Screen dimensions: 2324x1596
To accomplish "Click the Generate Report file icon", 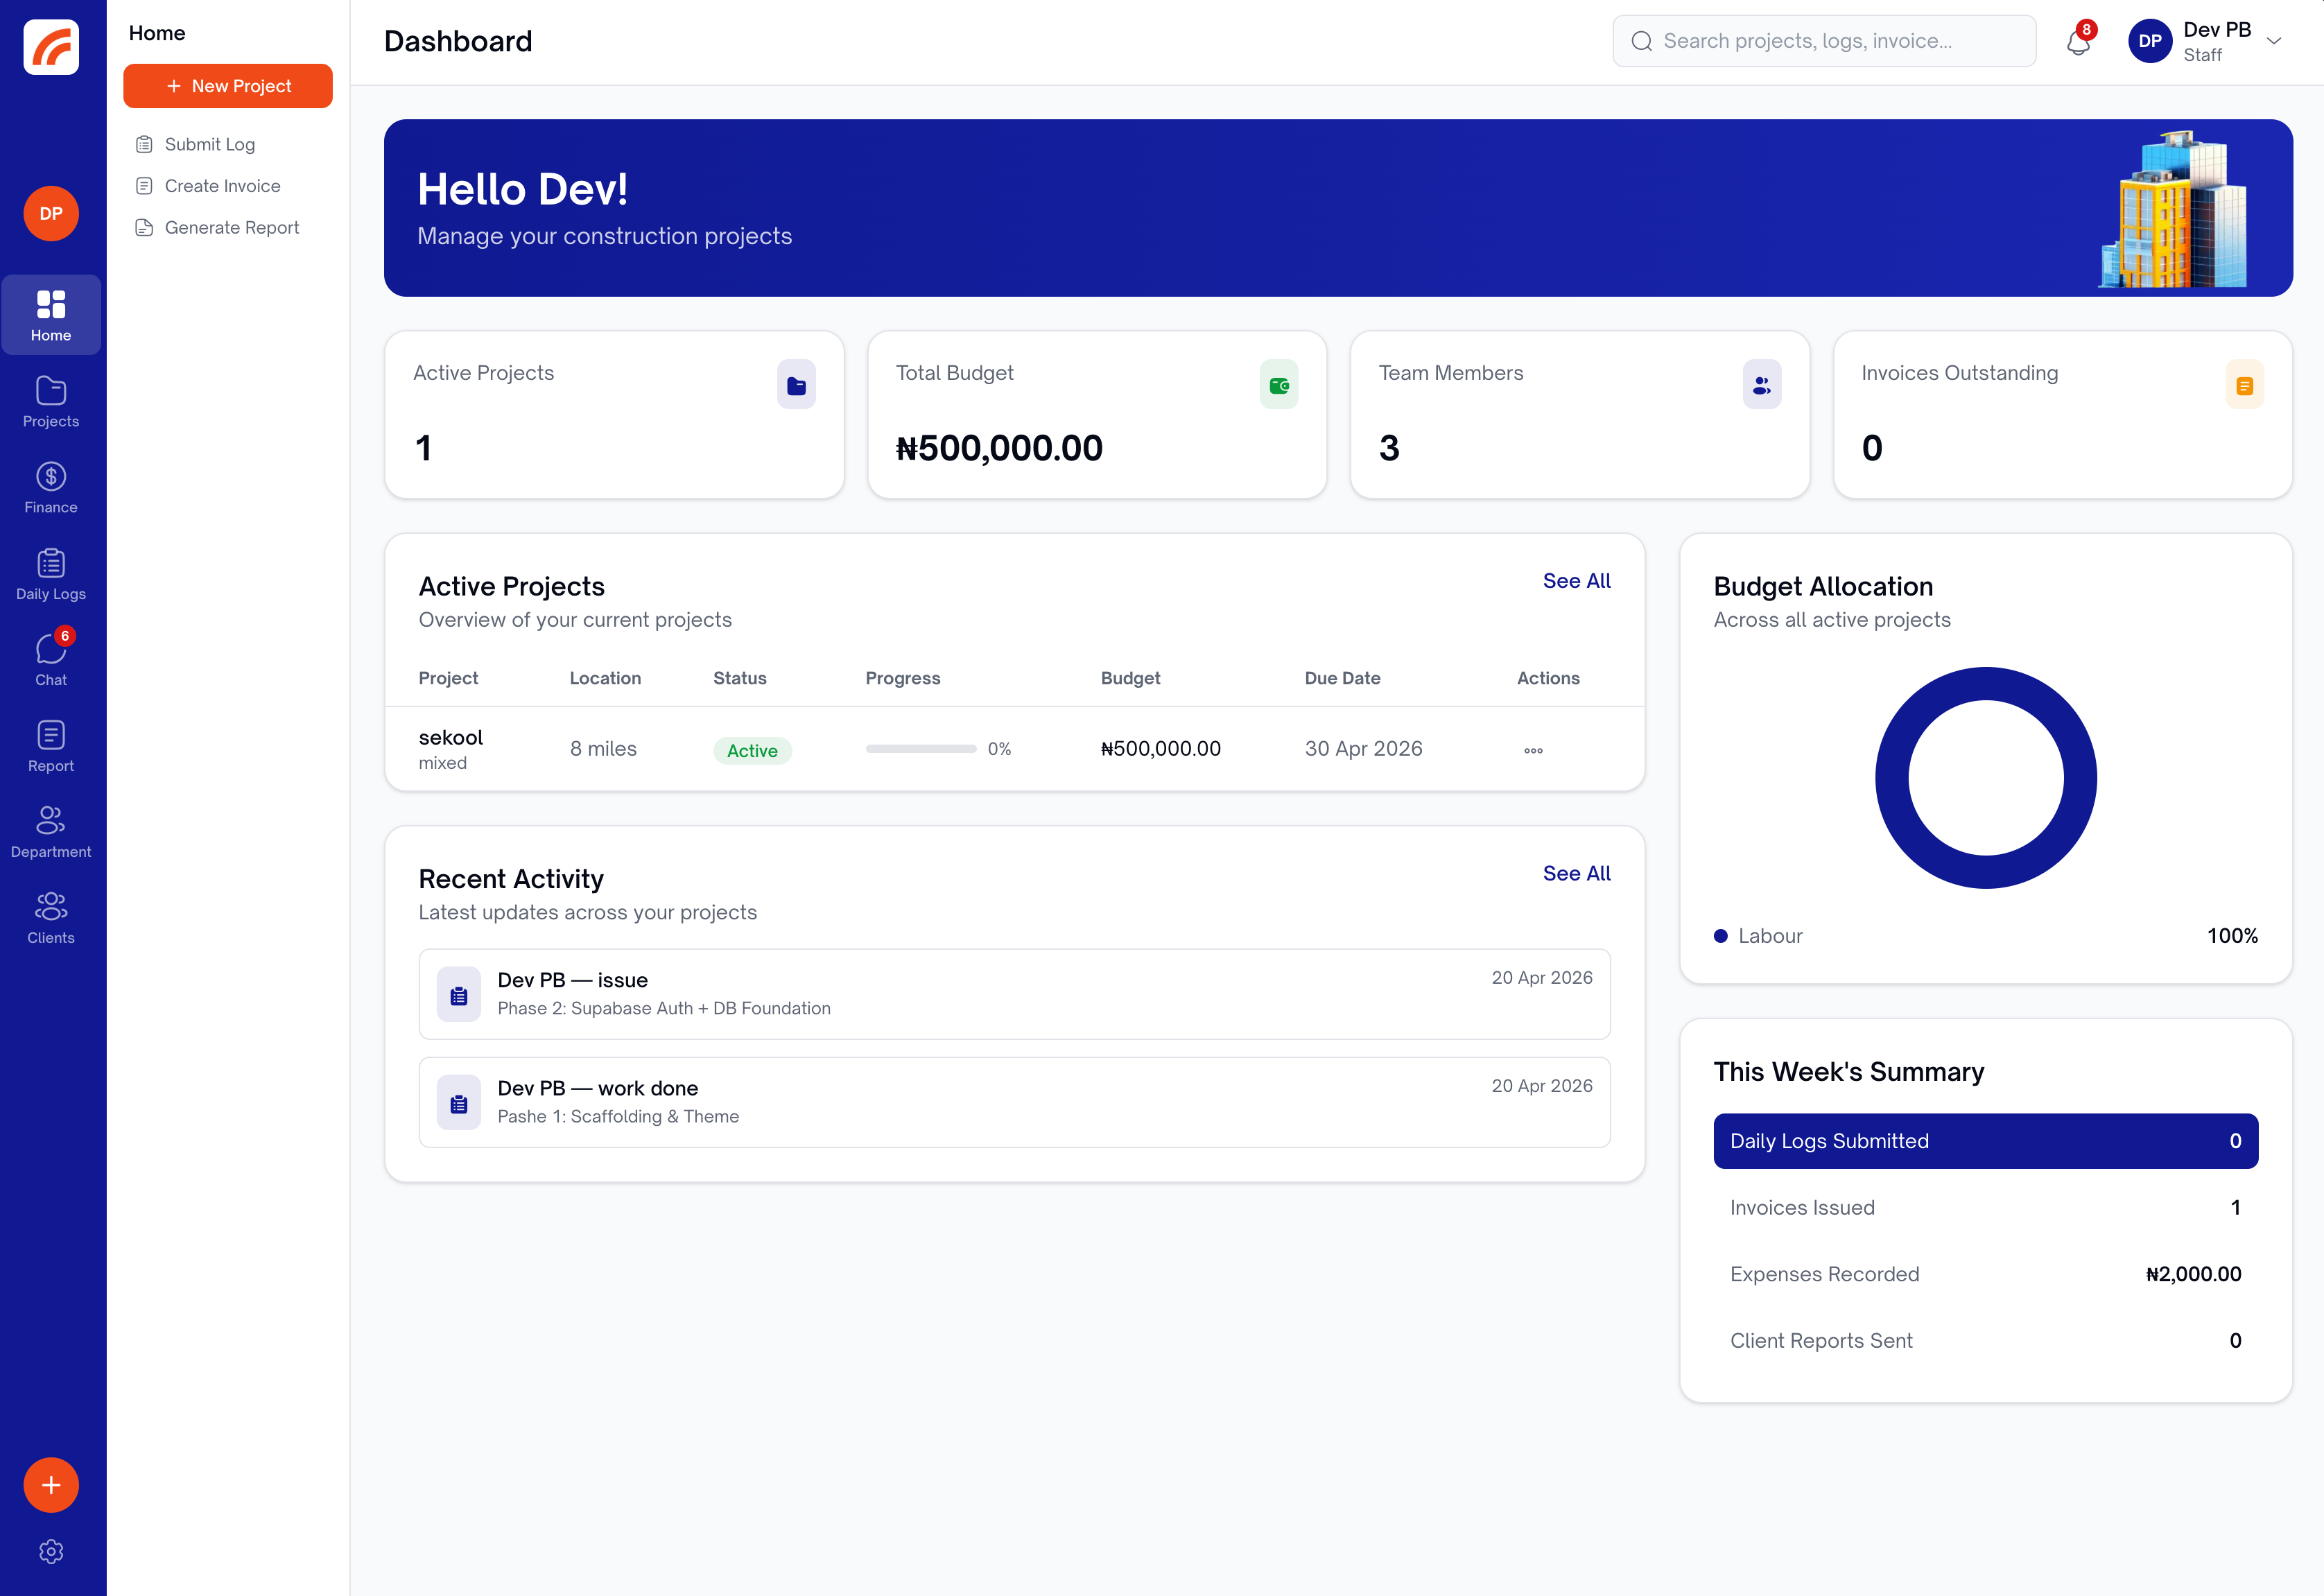I will point(144,228).
